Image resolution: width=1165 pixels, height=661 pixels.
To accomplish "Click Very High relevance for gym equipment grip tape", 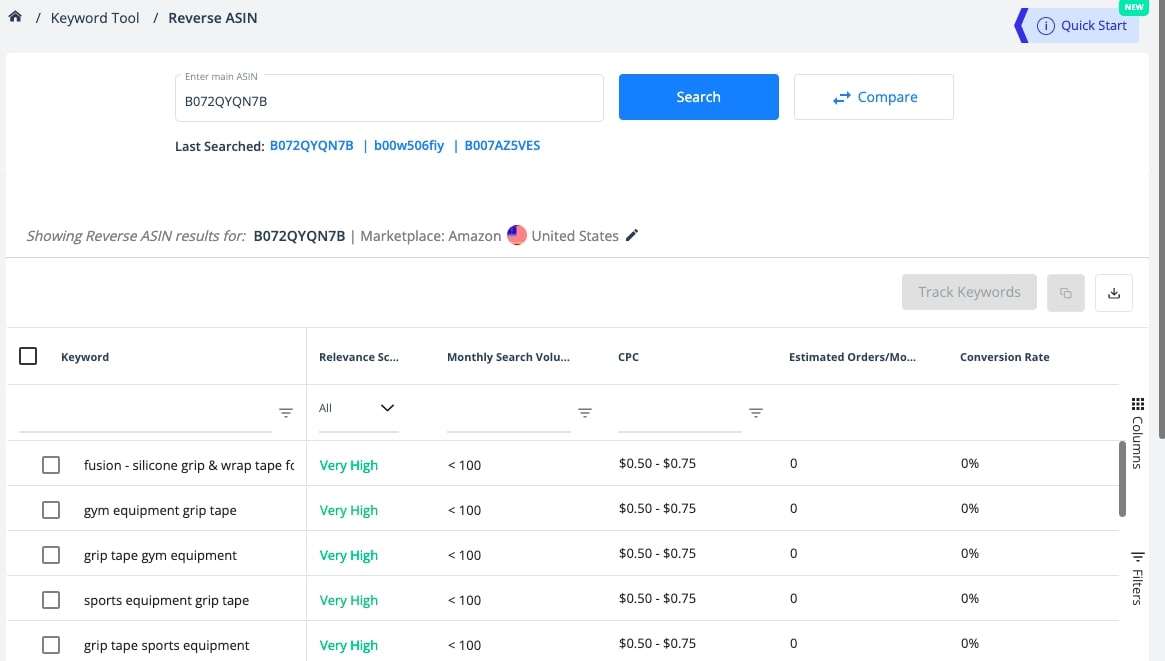I will pyautogui.click(x=348, y=510).
